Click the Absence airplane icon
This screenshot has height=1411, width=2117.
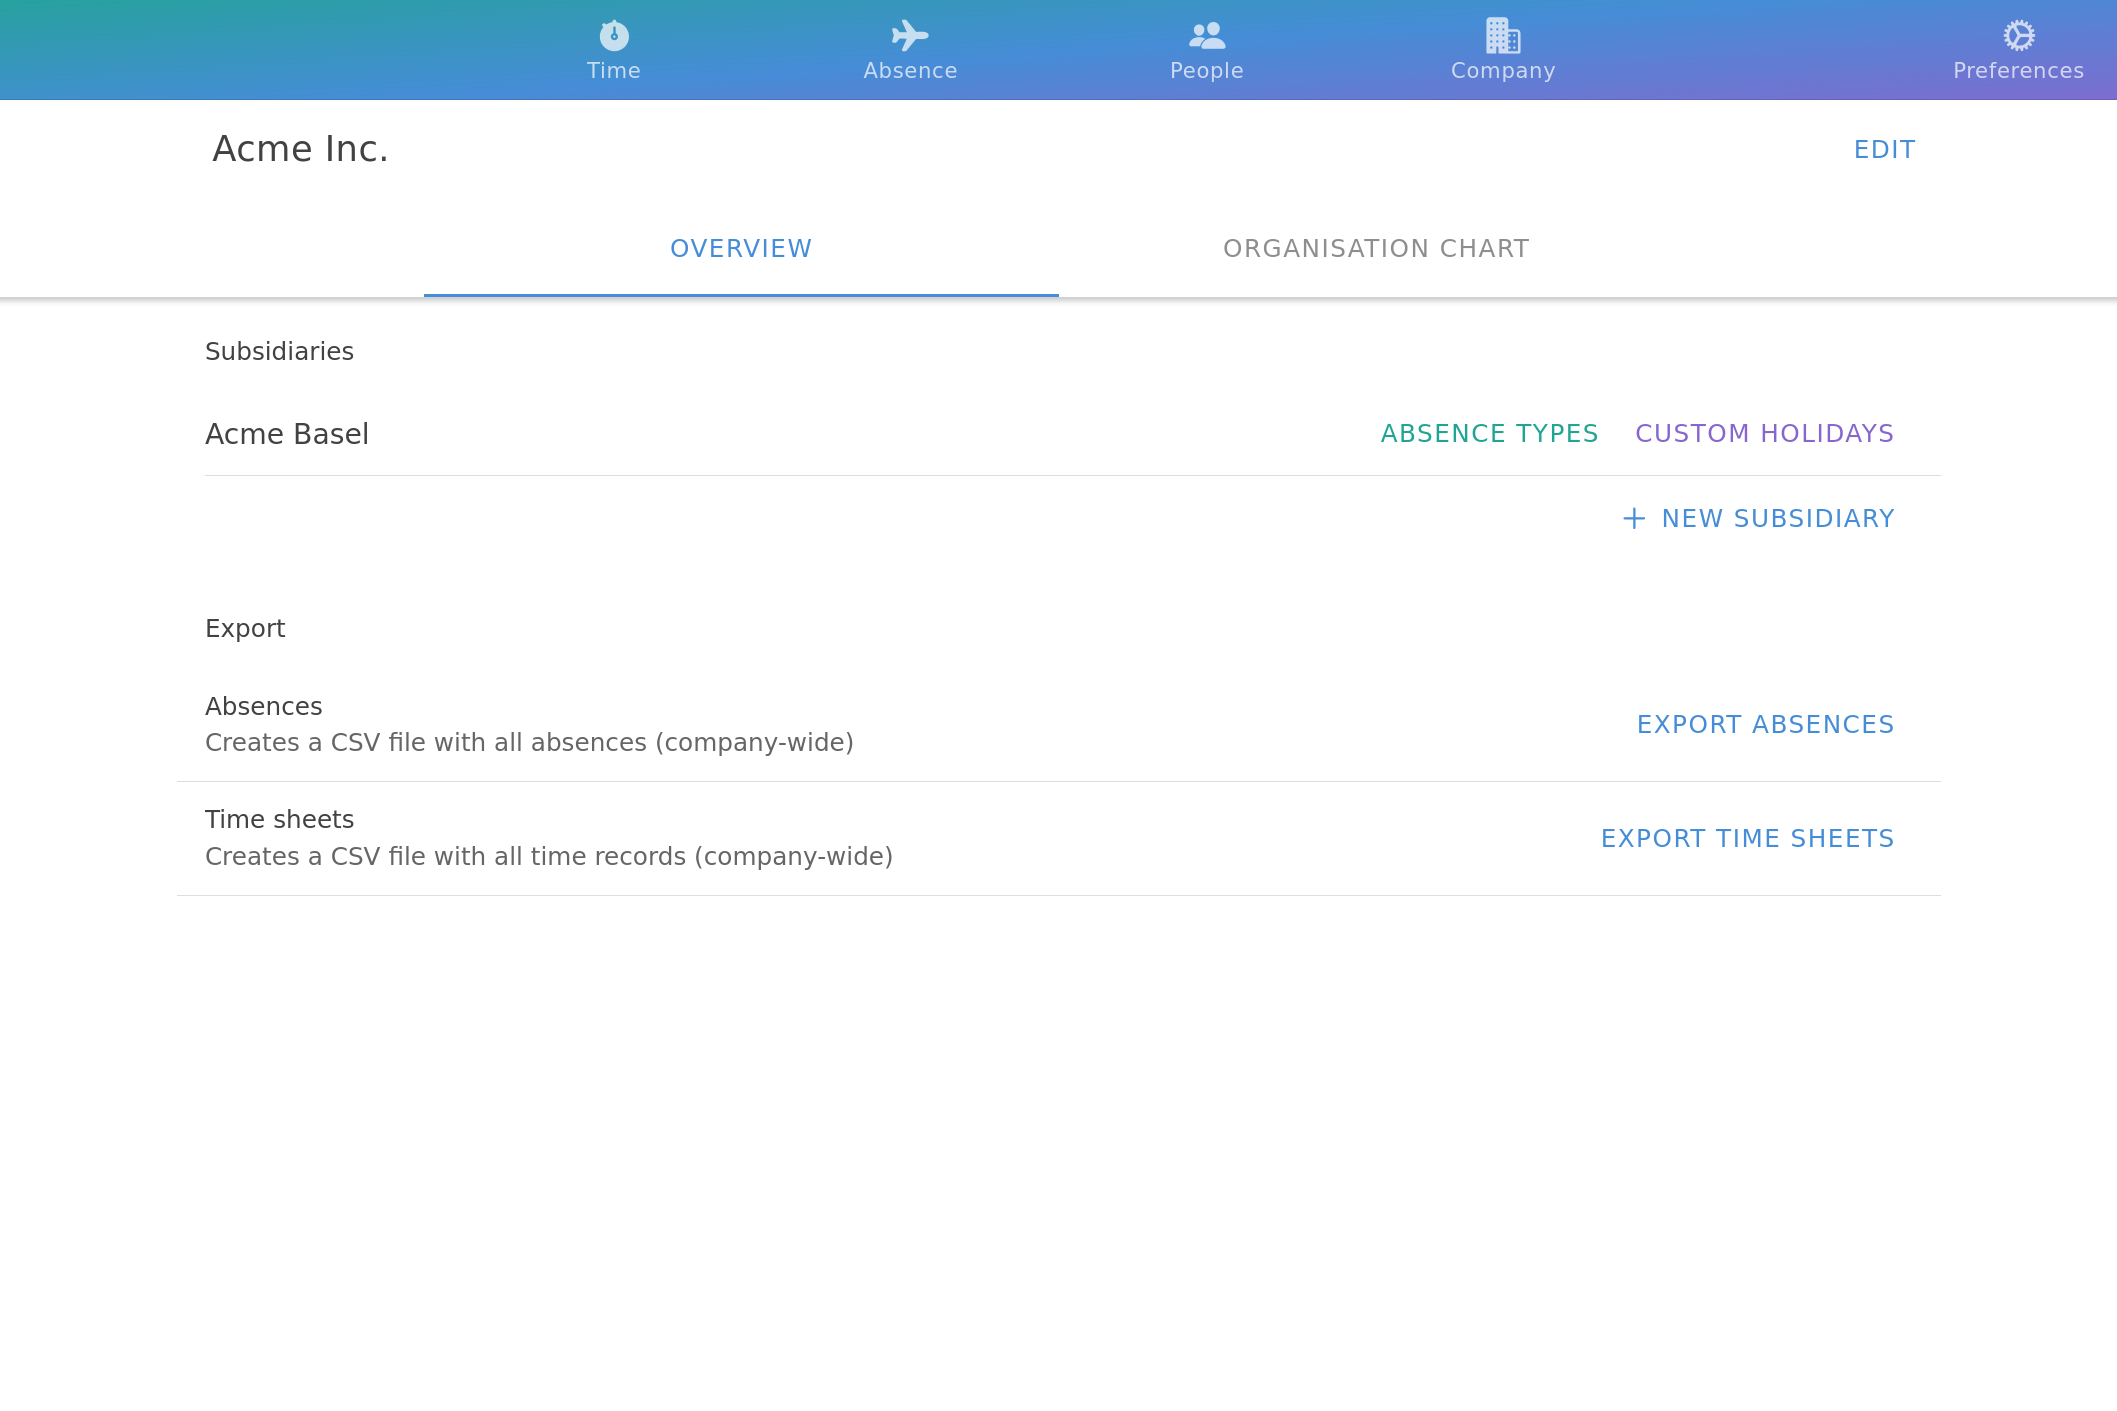(910, 36)
